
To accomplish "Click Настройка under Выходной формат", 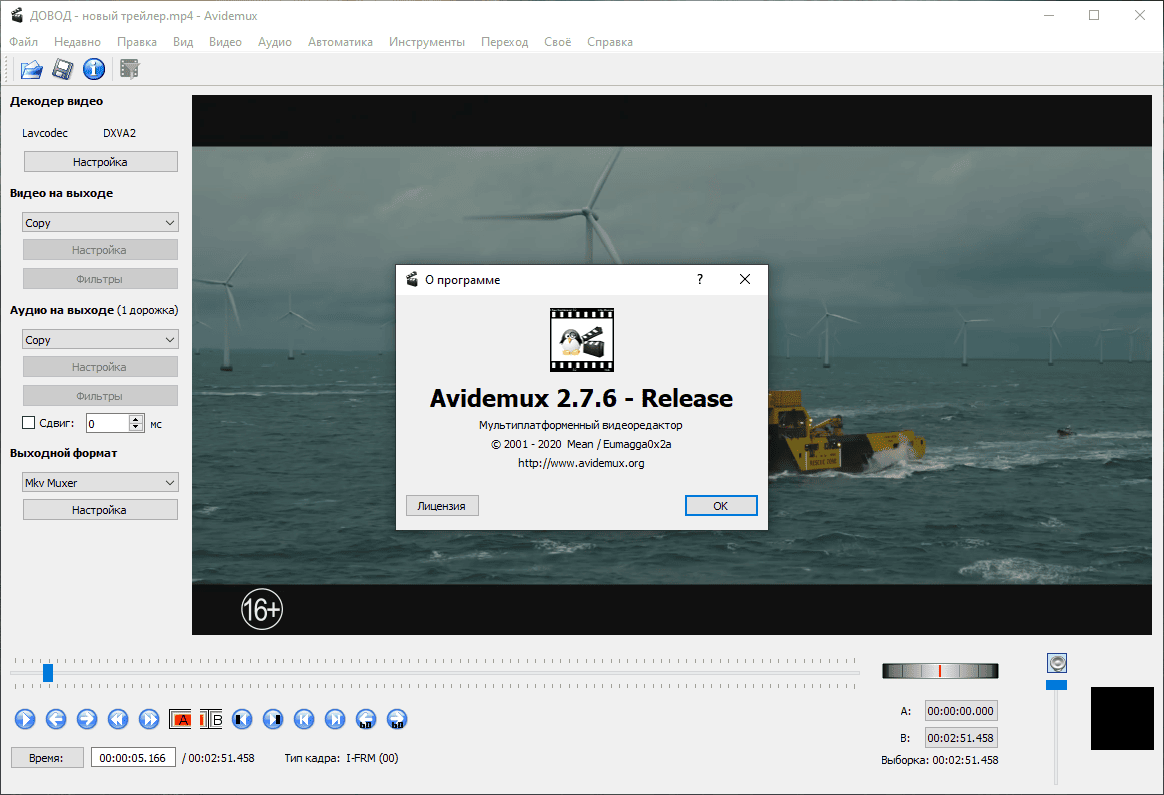I will [x=100, y=510].
